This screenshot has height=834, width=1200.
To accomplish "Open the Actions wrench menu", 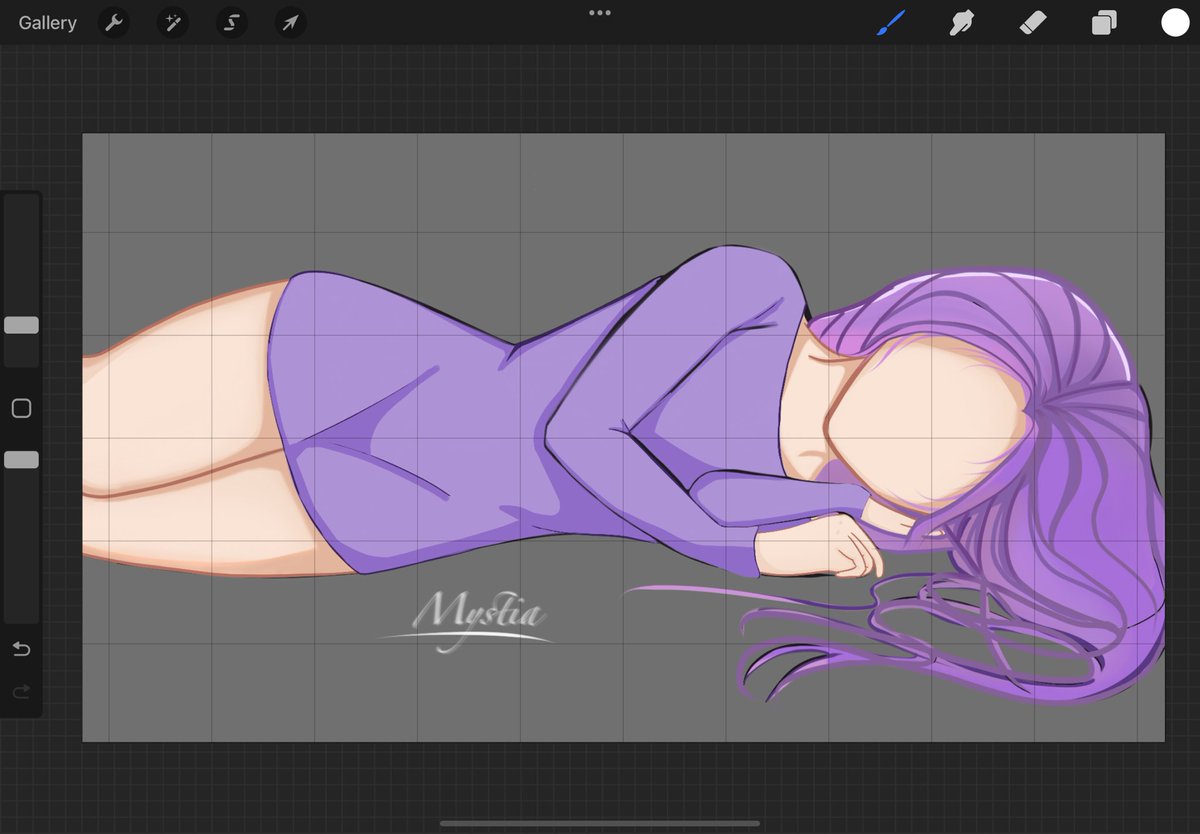I will tap(115, 23).
